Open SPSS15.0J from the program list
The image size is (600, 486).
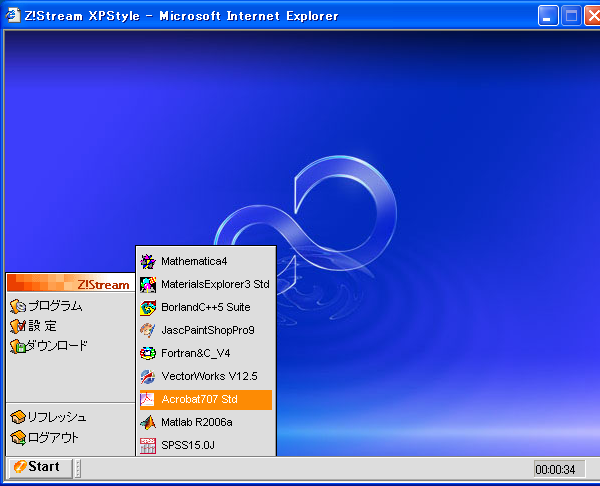coord(206,445)
